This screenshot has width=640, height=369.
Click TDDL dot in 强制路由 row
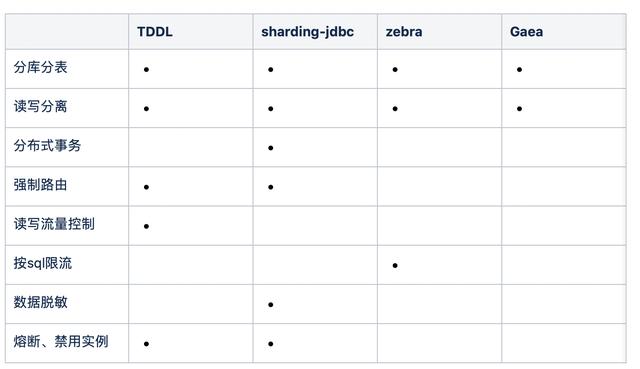pos(146,187)
